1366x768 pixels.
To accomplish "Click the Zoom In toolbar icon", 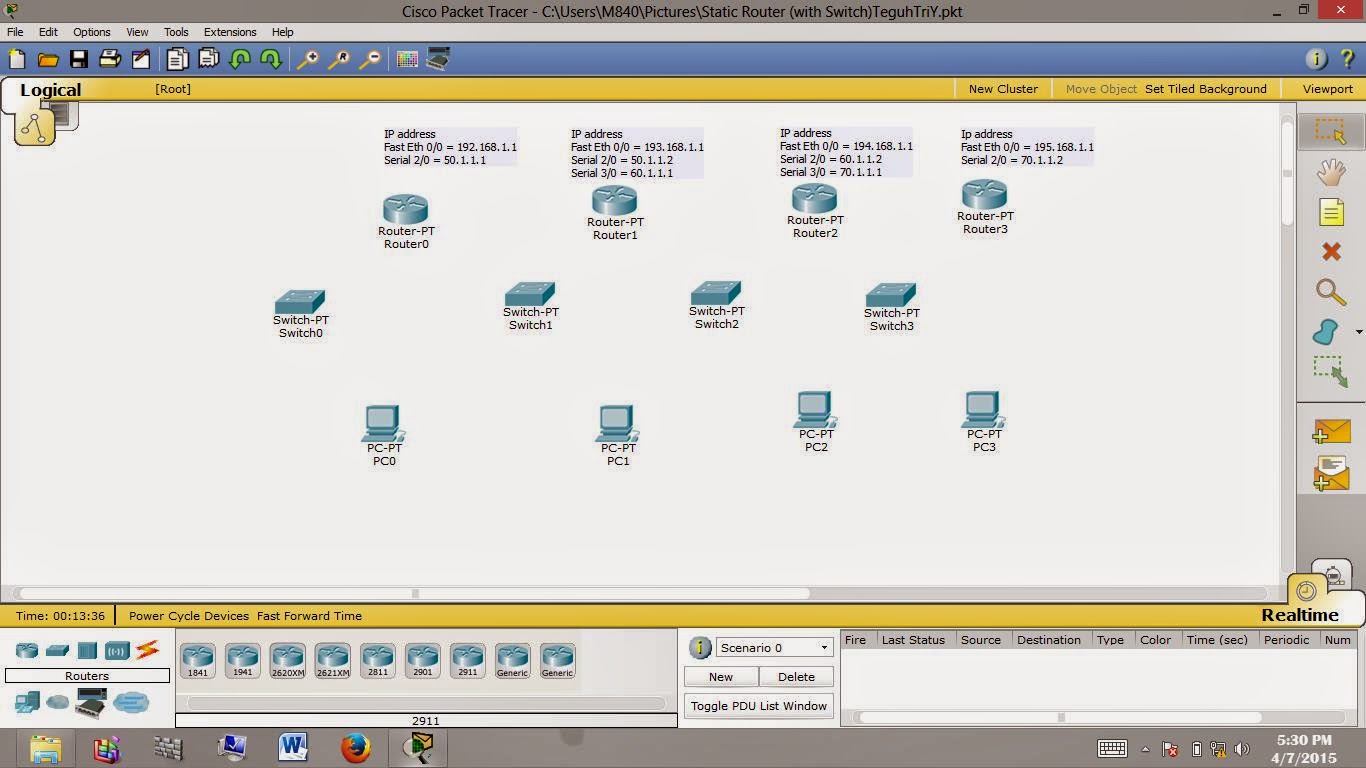I will pyautogui.click(x=308, y=59).
